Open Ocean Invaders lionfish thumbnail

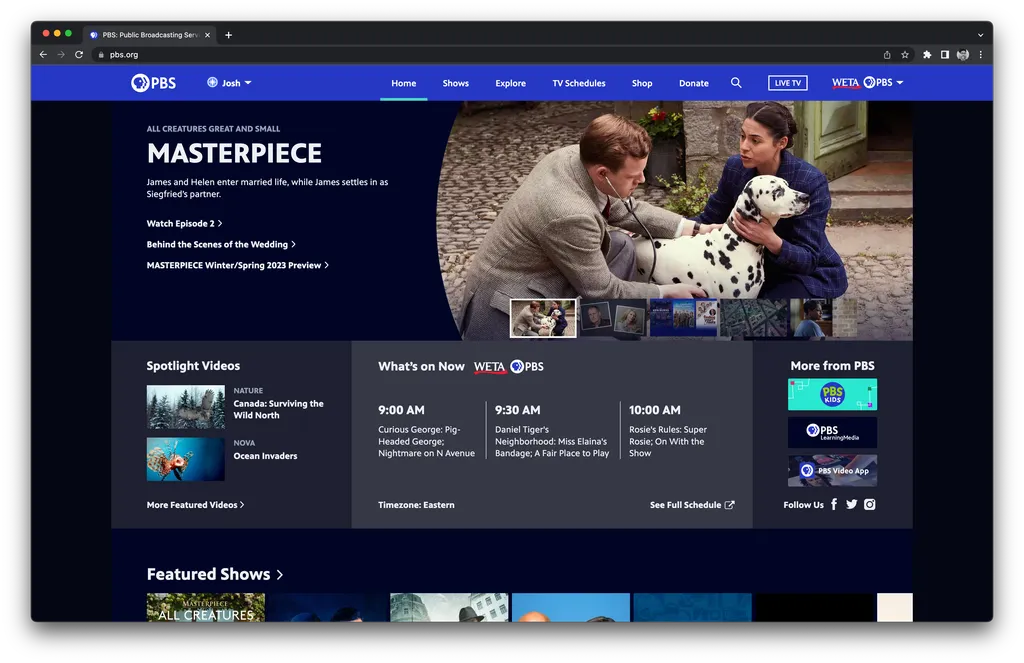185,459
